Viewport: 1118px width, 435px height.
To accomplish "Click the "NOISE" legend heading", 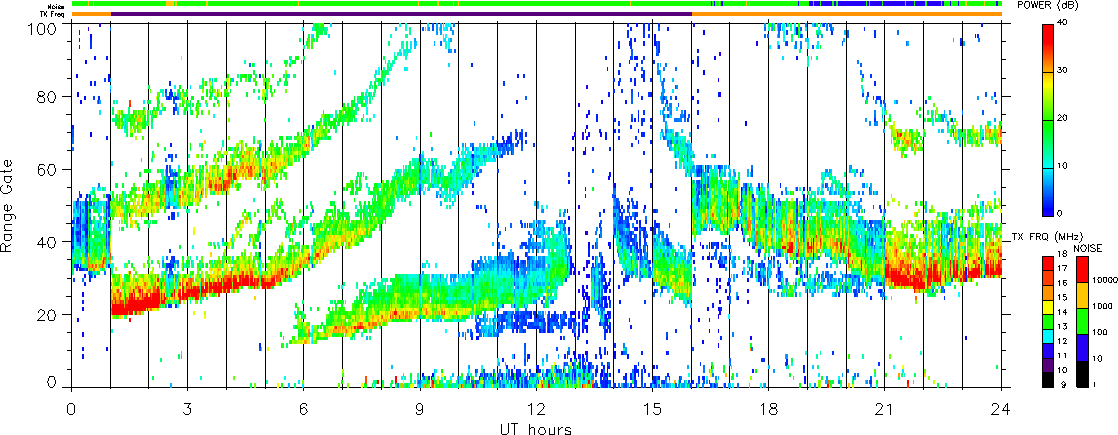I will (1088, 249).
